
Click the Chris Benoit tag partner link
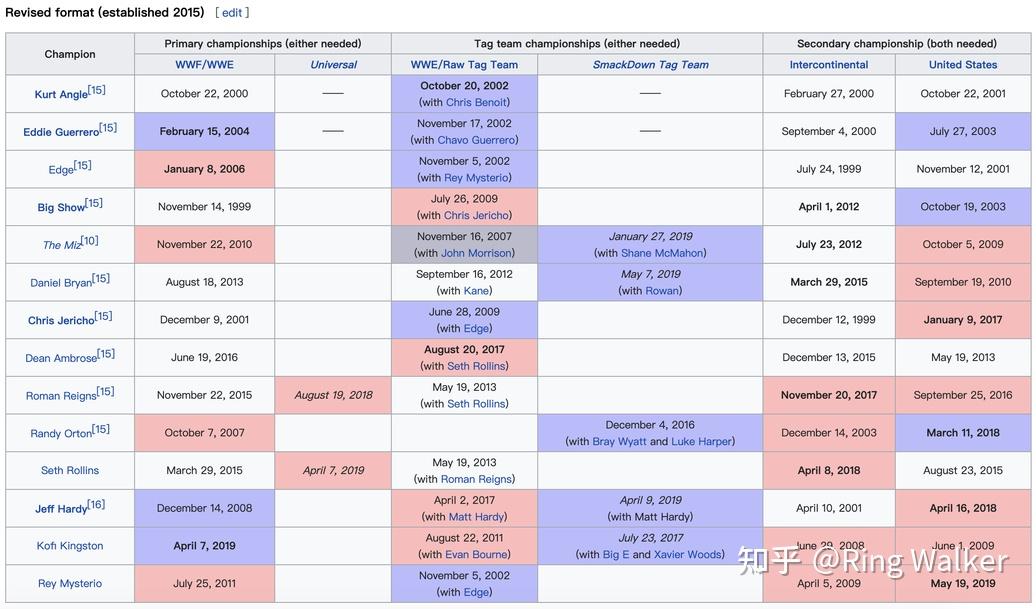(476, 102)
